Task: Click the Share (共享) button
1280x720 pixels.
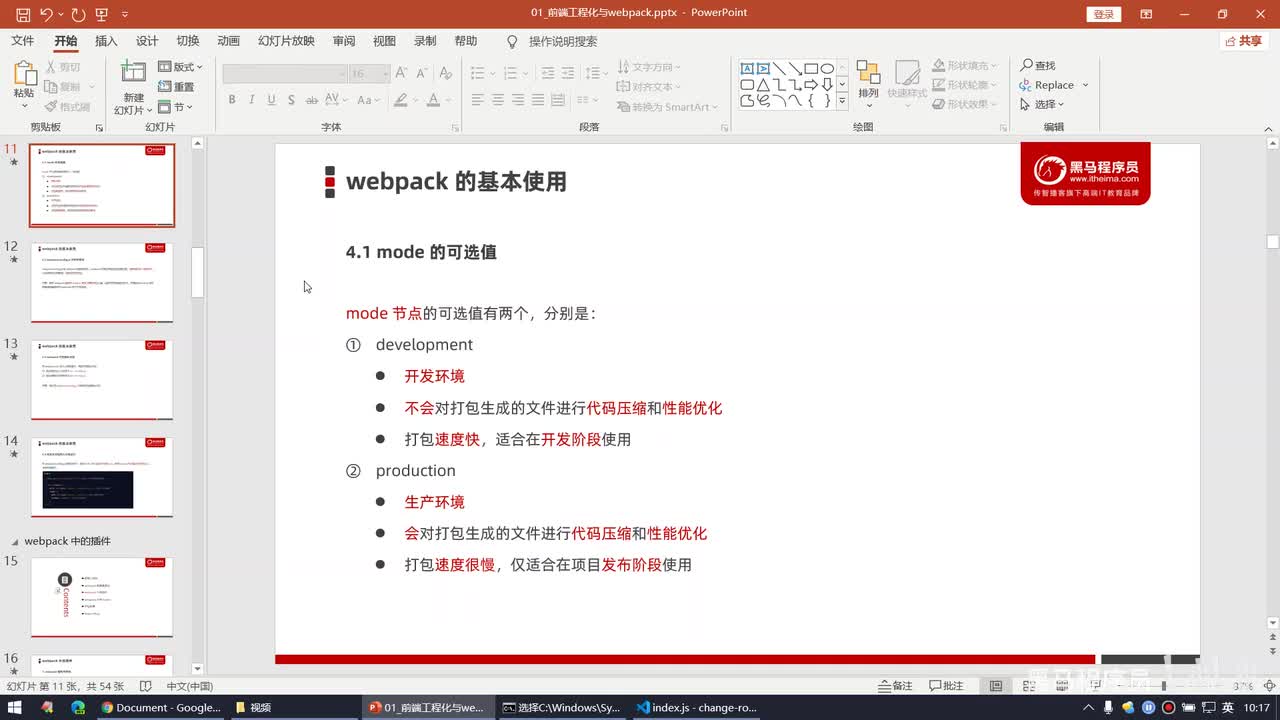Action: click(x=1244, y=41)
